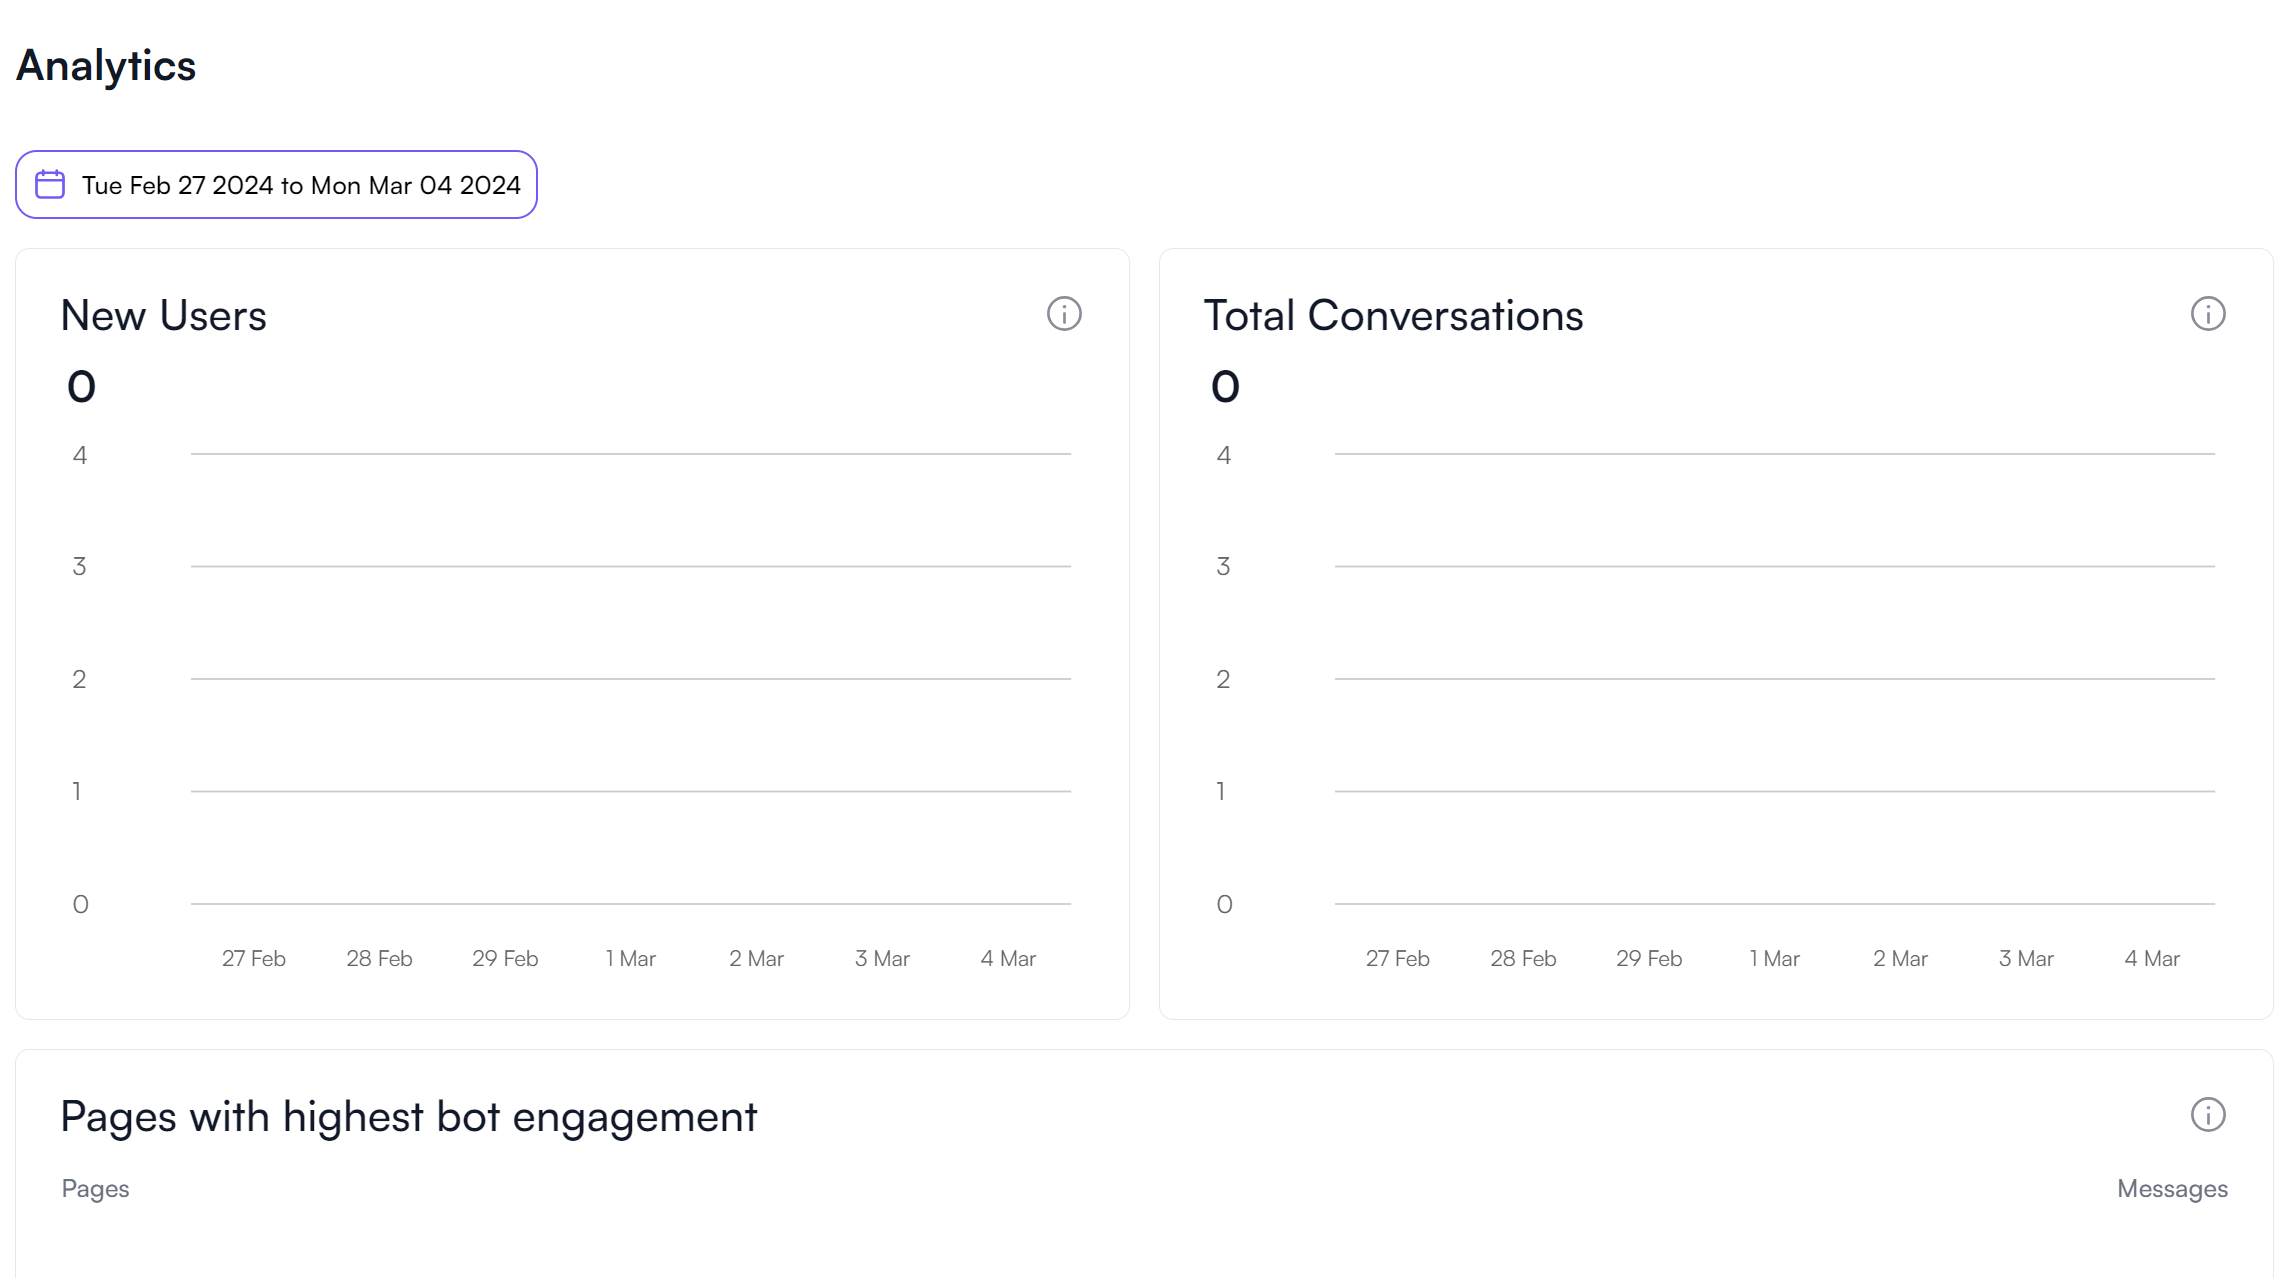Click 28 Feb label in Total Conversations chart

[x=1523, y=958]
